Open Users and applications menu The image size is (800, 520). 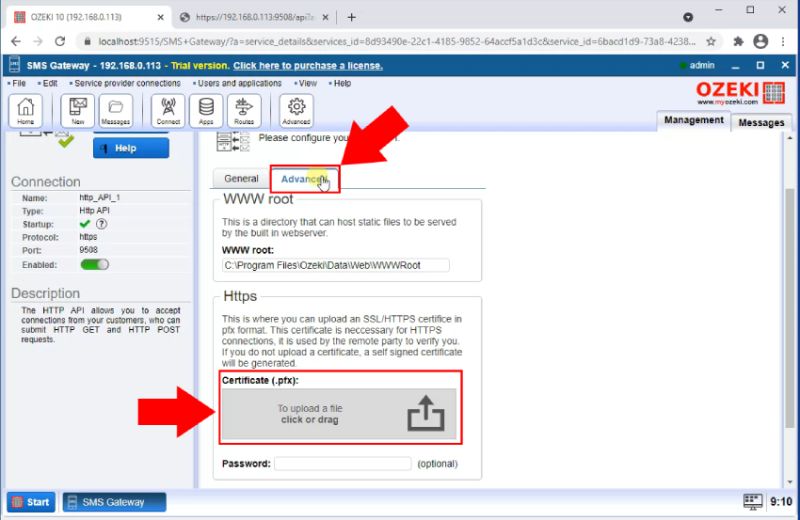tap(239, 83)
